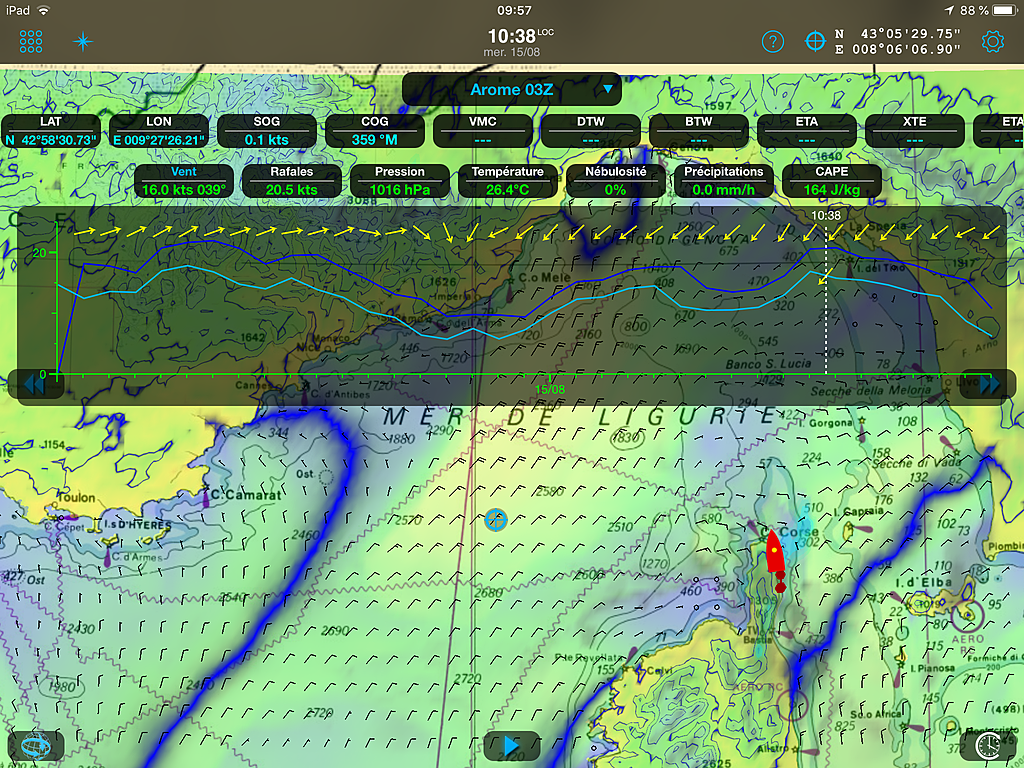Open the help question mark icon
This screenshot has height=768, width=1024.
point(773,42)
